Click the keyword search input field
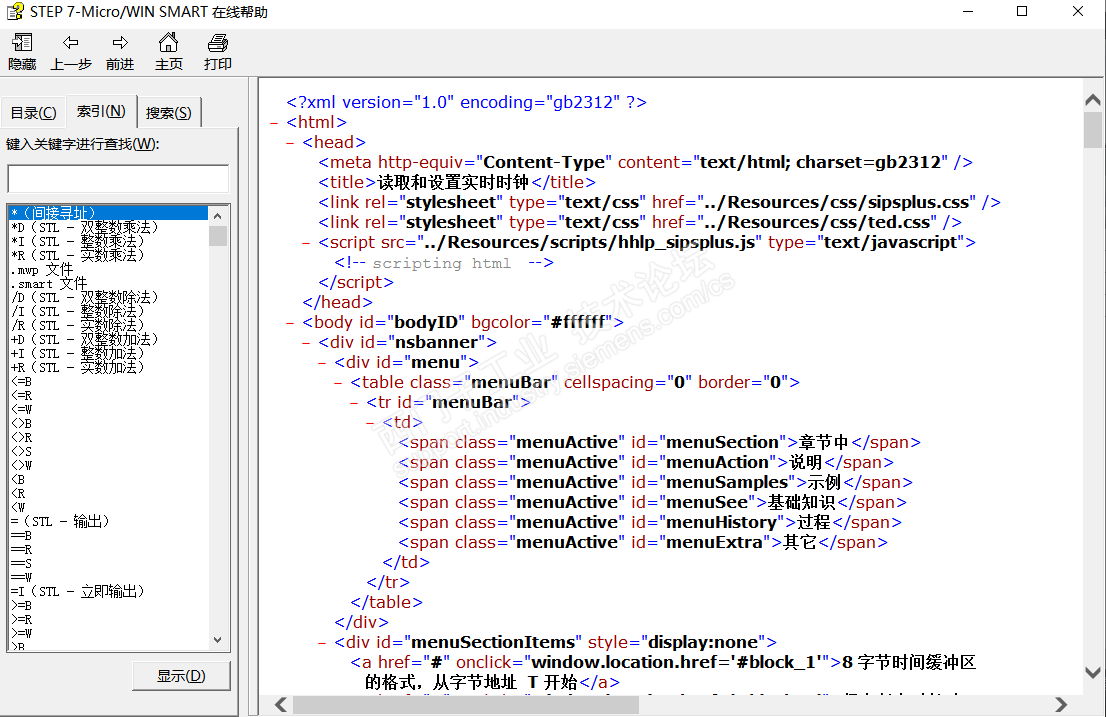 pos(118,178)
